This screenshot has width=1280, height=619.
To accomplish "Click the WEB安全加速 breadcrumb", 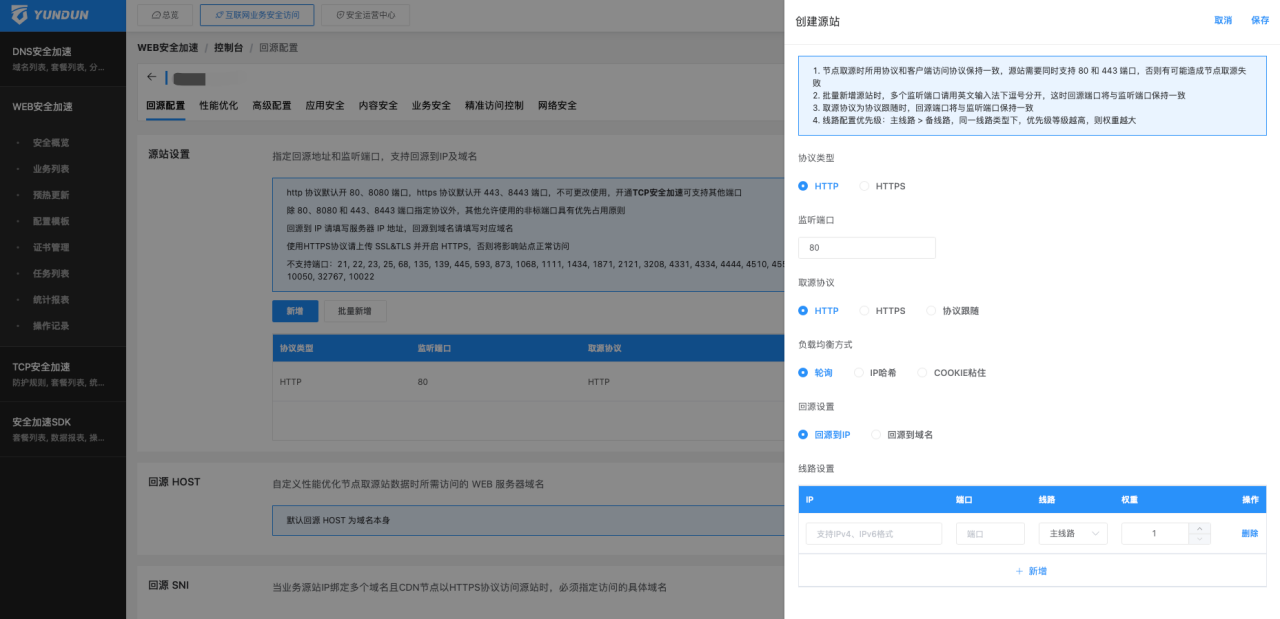I will (167, 47).
